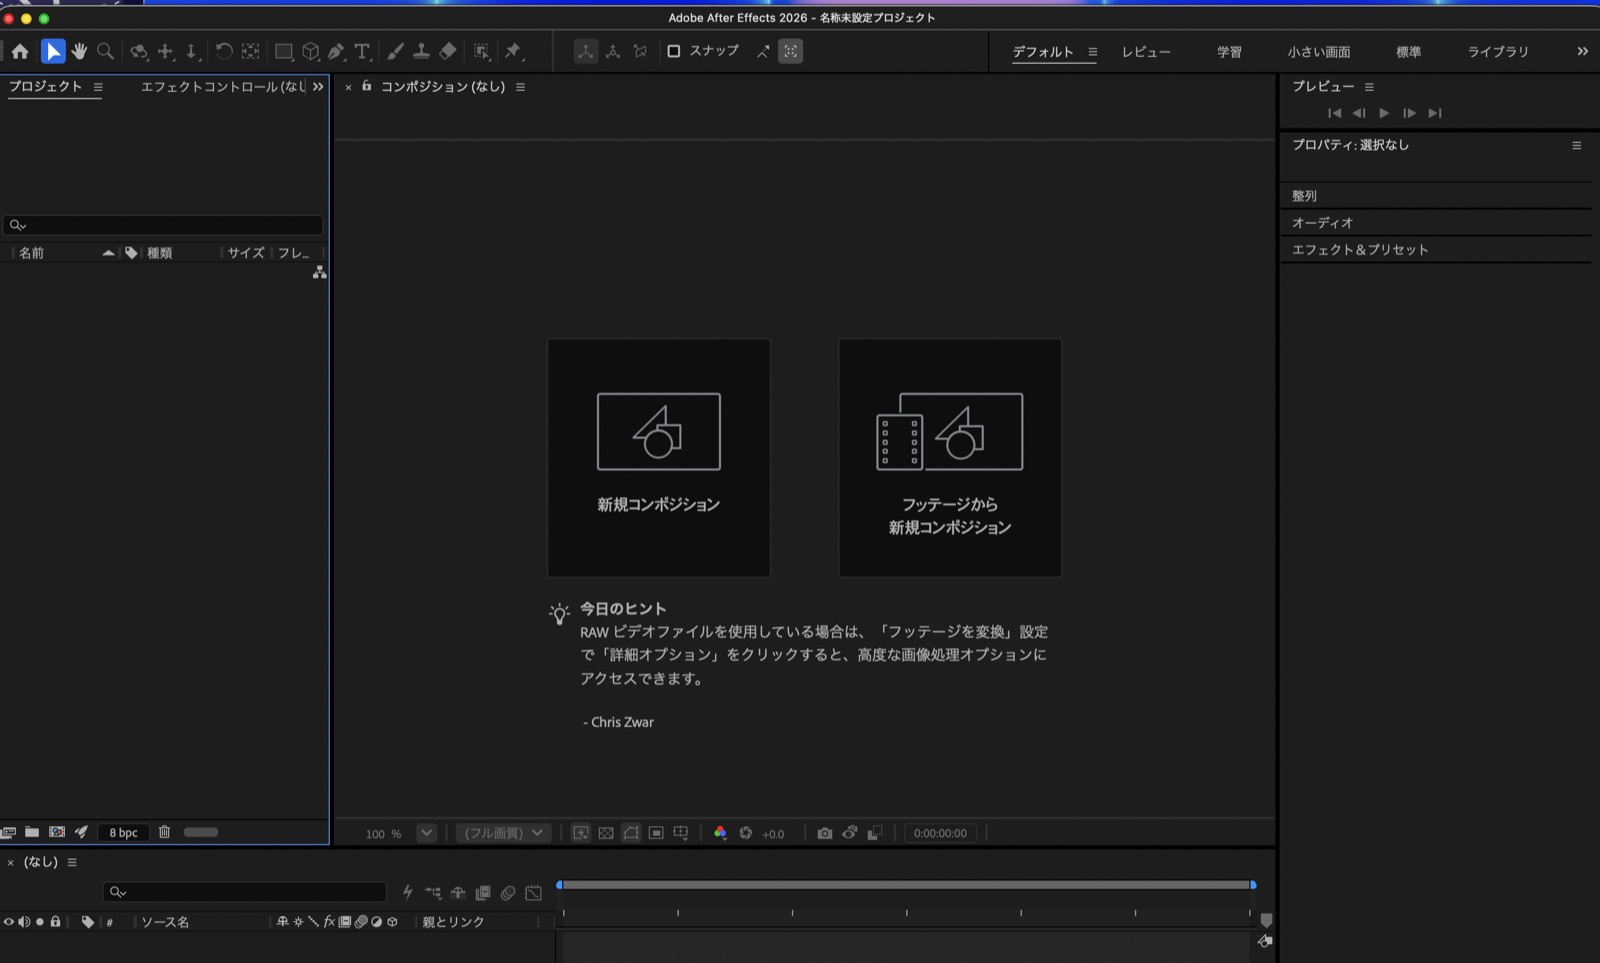The width and height of the screenshot is (1600, 963).
Task: Open the コンポジション panel menu
Action: tap(520, 87)
